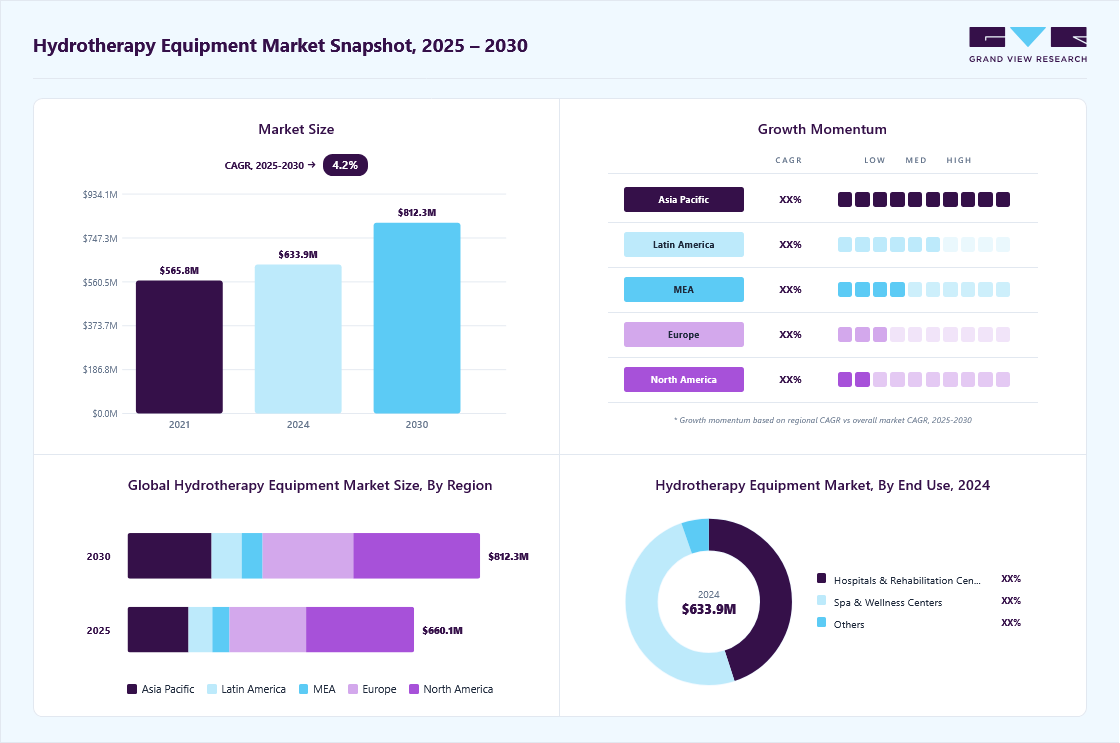
Task: Click the North America segment in 2030 bar
Action: click(x=416, y=556)
